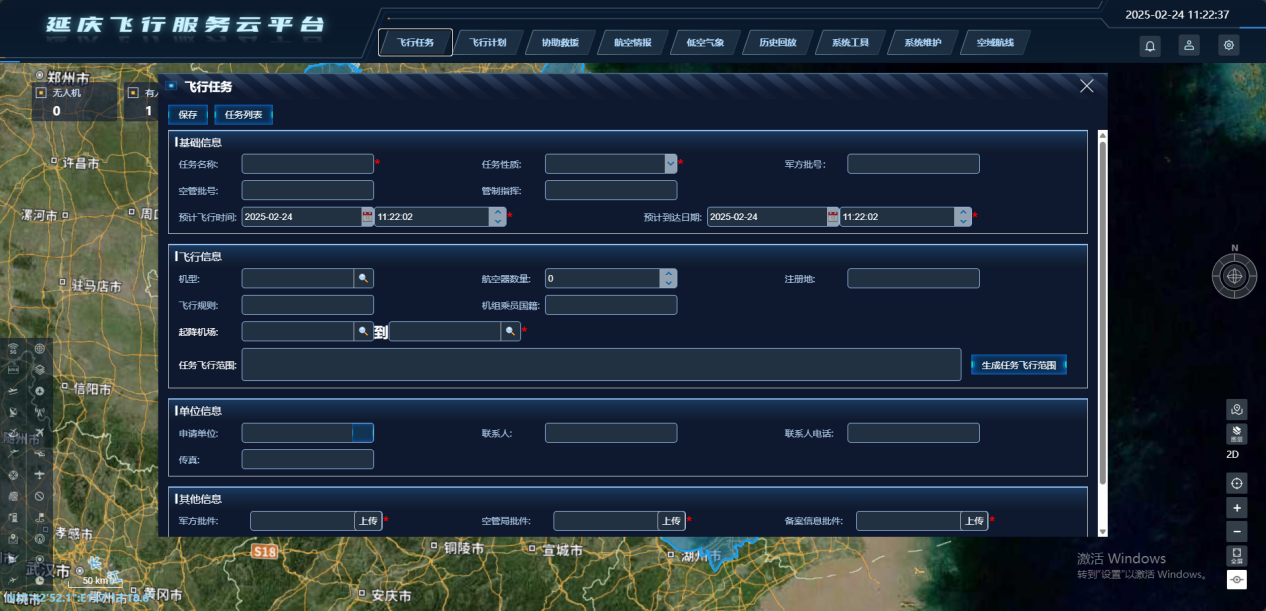Zoom in the map with plus icon
The image size is (1266, 611).
point(1237,508)
